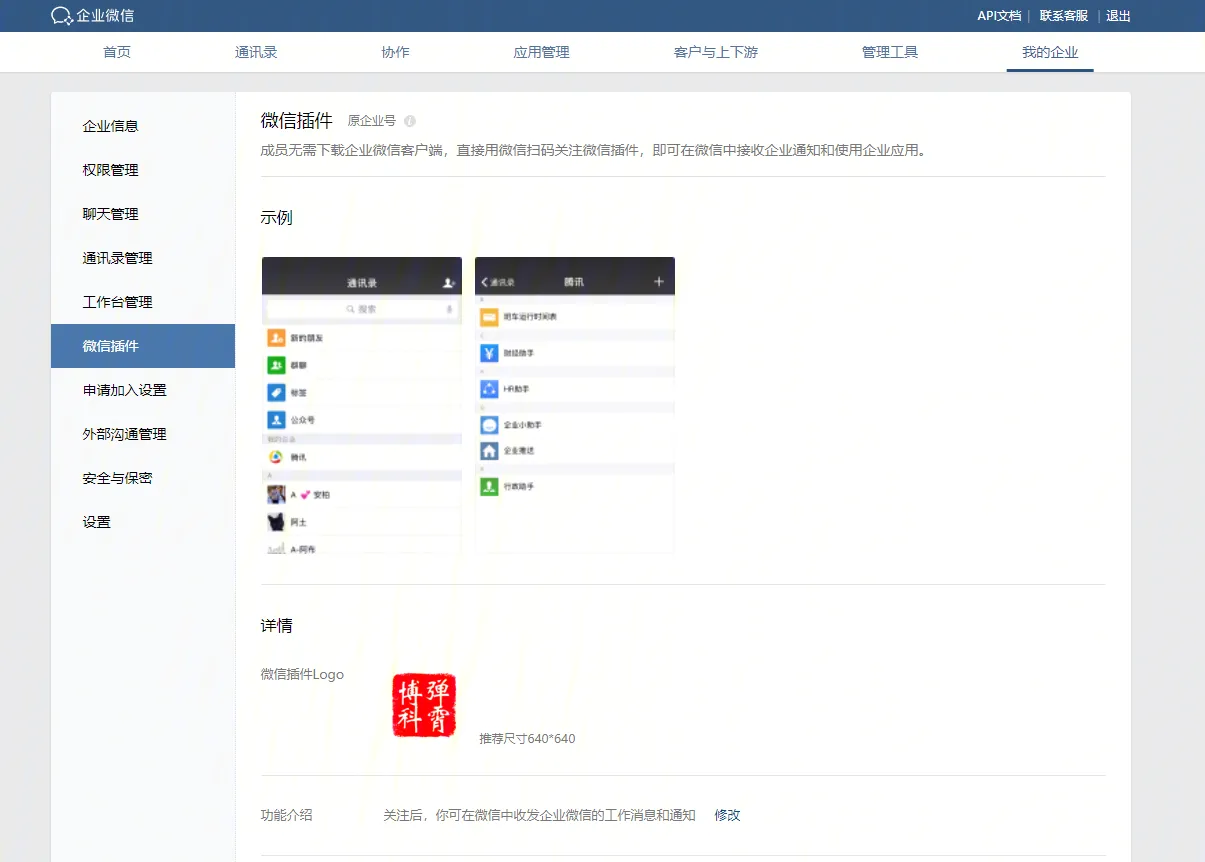This screenshot has height=862, width=1205.
Task: Select the 我的企业 tab
Action: click(1050, 52)
